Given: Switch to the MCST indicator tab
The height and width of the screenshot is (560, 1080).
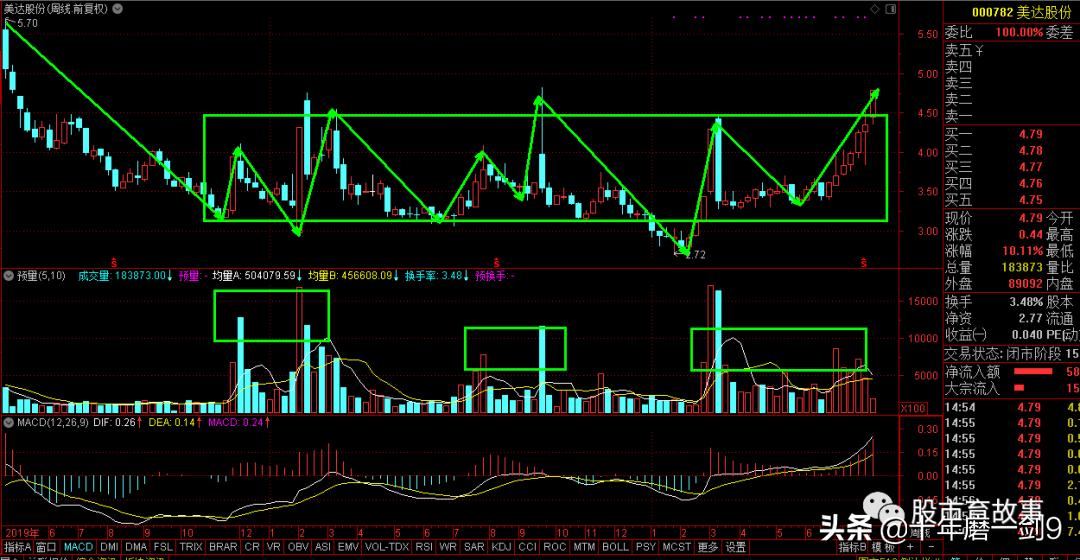Looking at the screenshot, I should [x=676, y=547].
